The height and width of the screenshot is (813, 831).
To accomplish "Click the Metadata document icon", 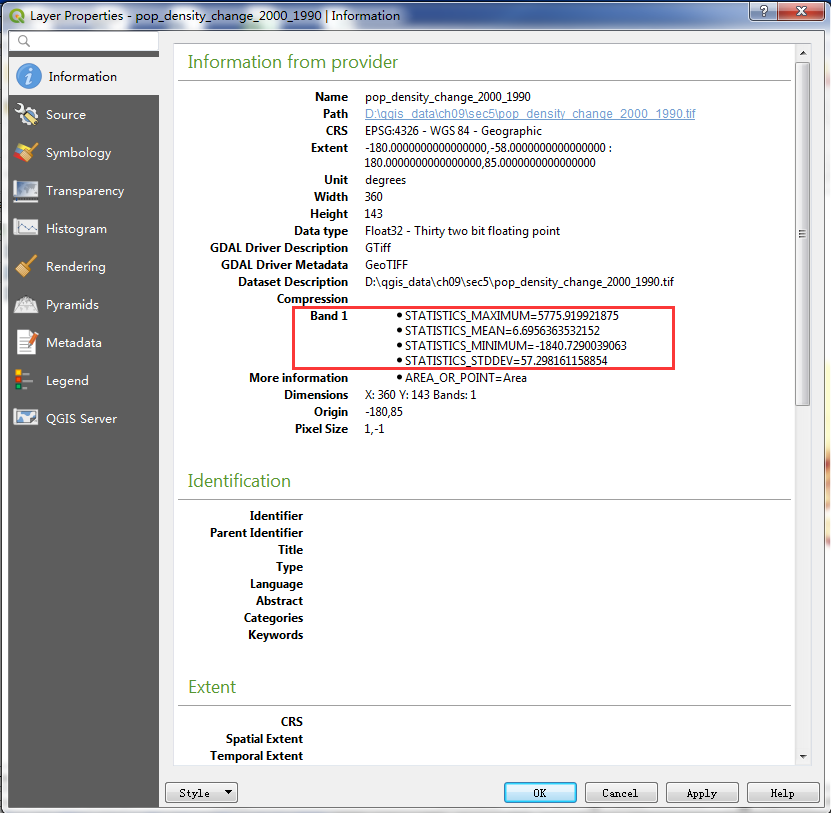I will pyautogui.click(x=26, y=342).
